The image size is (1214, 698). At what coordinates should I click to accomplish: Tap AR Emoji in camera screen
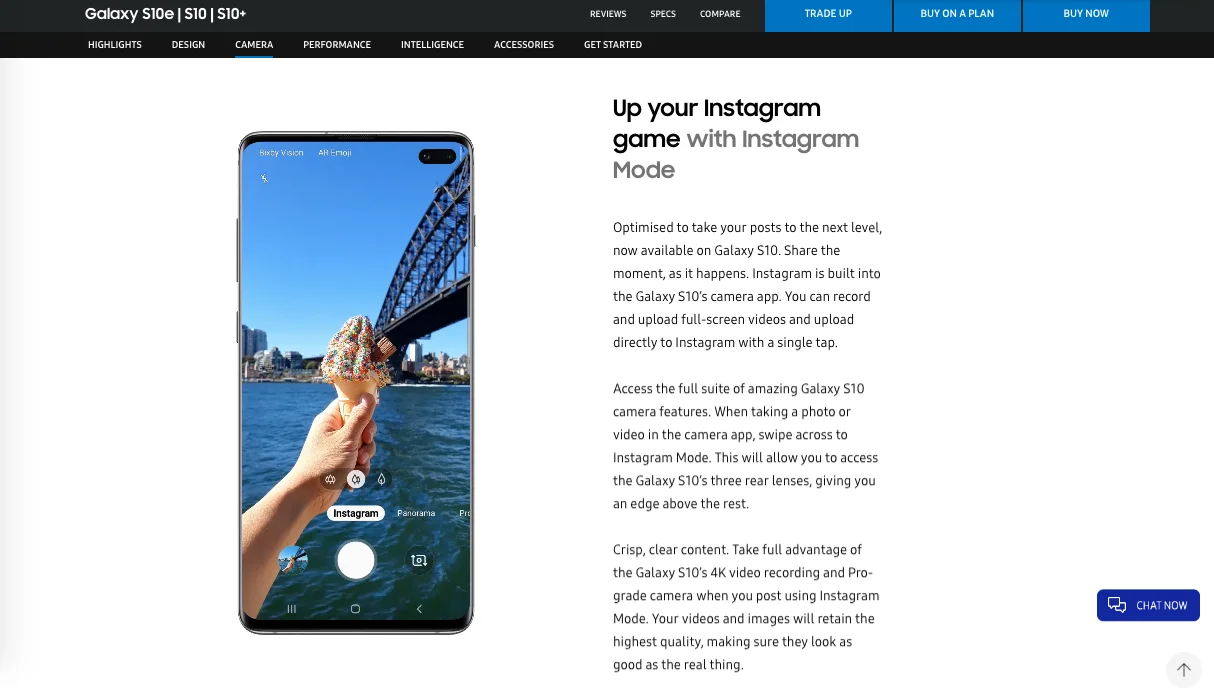click(335, 153)
